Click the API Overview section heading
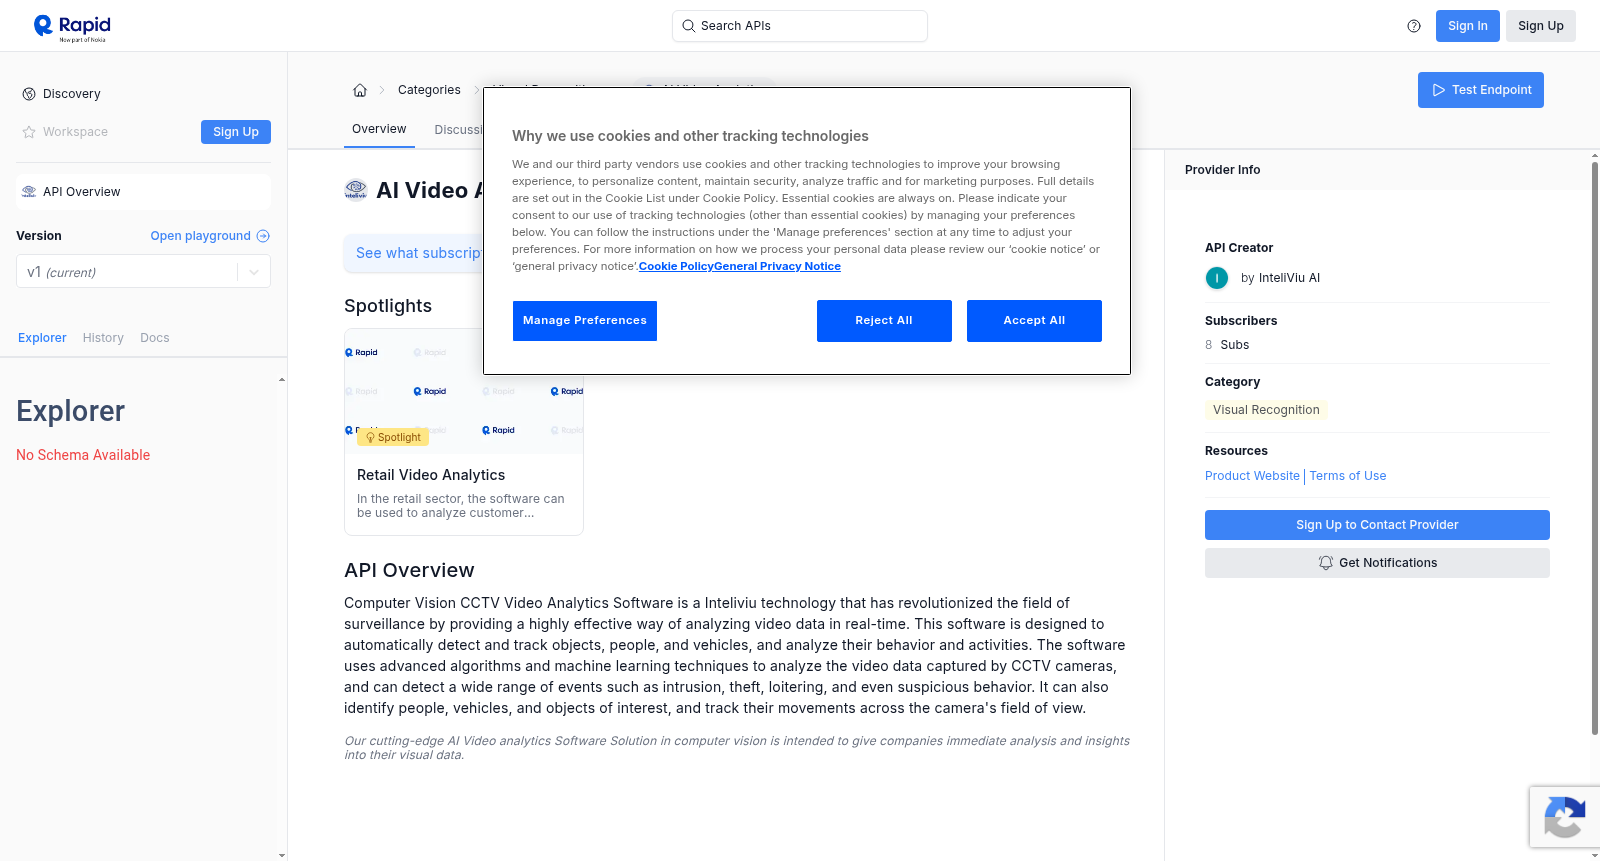The height and width of the screenshot is (861, 1600). coord(409,570)
